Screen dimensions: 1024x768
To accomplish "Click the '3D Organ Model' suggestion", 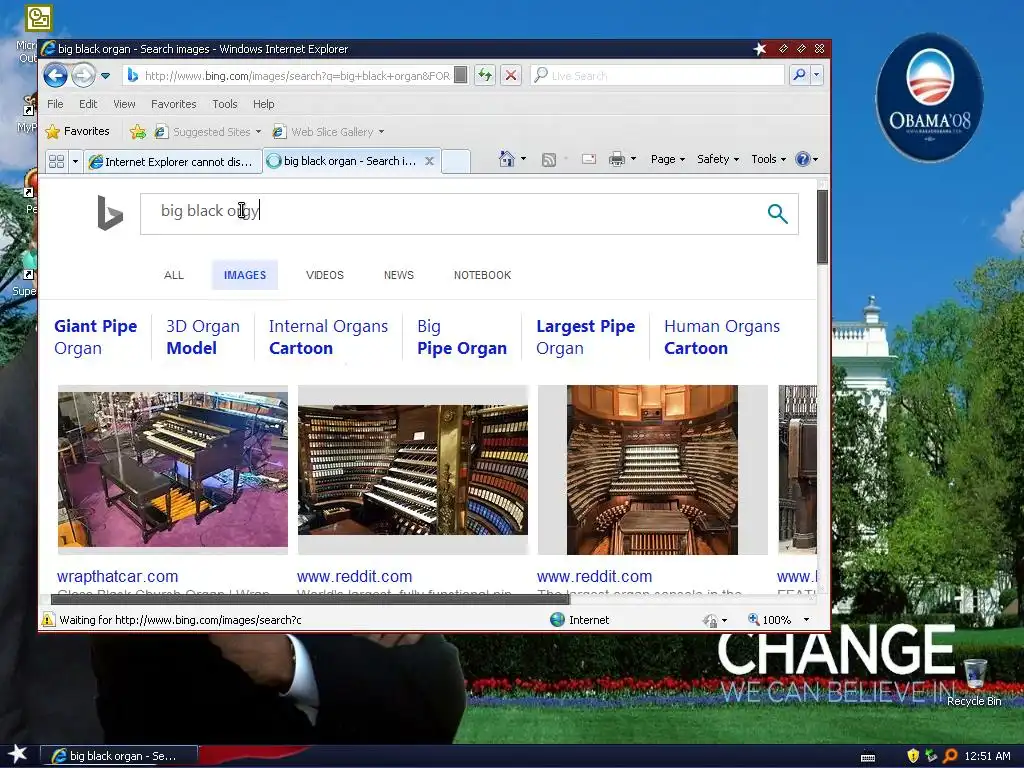I will [202, 337].
